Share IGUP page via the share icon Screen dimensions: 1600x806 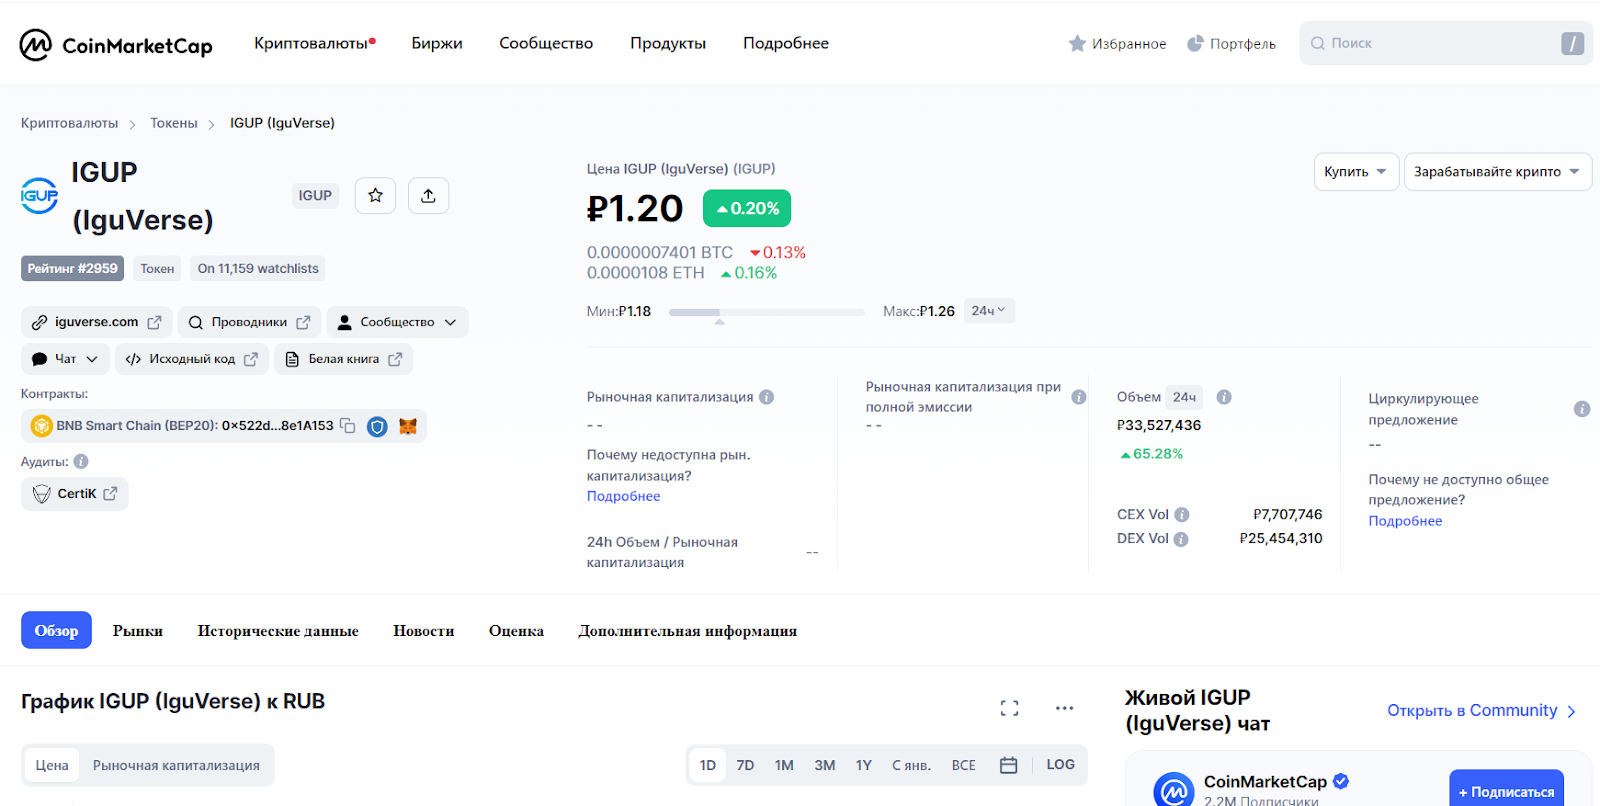(x=428, y=196)
